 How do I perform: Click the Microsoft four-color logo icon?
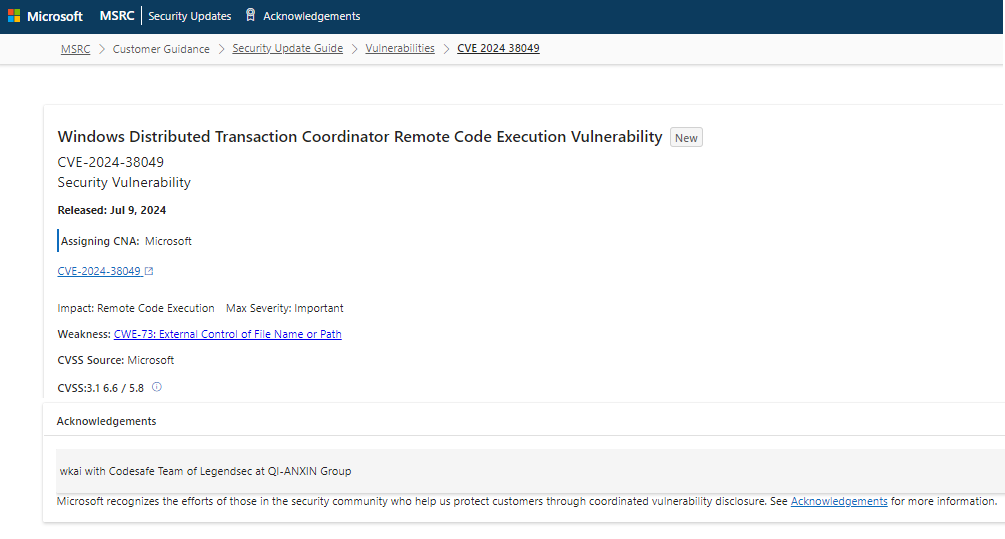click(x=14, y=16)
